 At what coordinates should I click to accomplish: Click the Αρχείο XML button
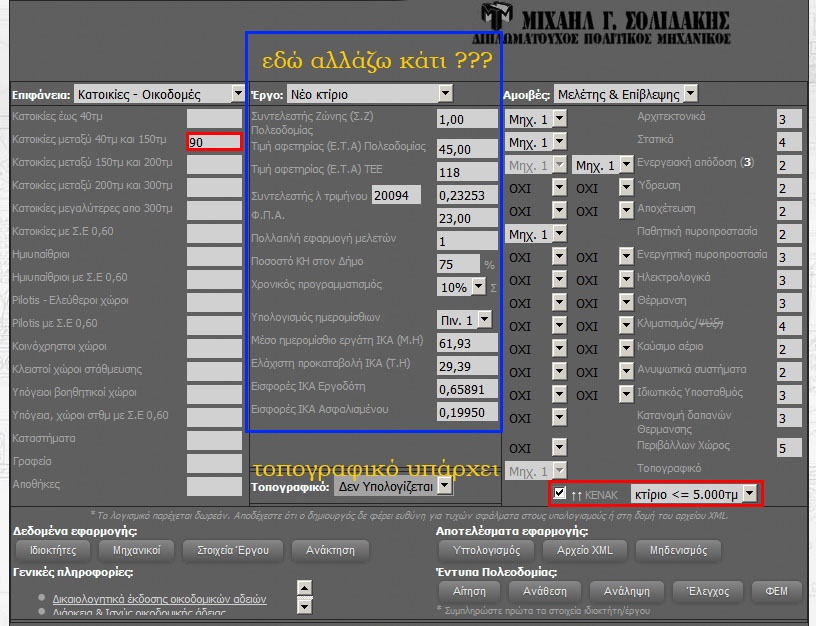[x=585, y=550]
